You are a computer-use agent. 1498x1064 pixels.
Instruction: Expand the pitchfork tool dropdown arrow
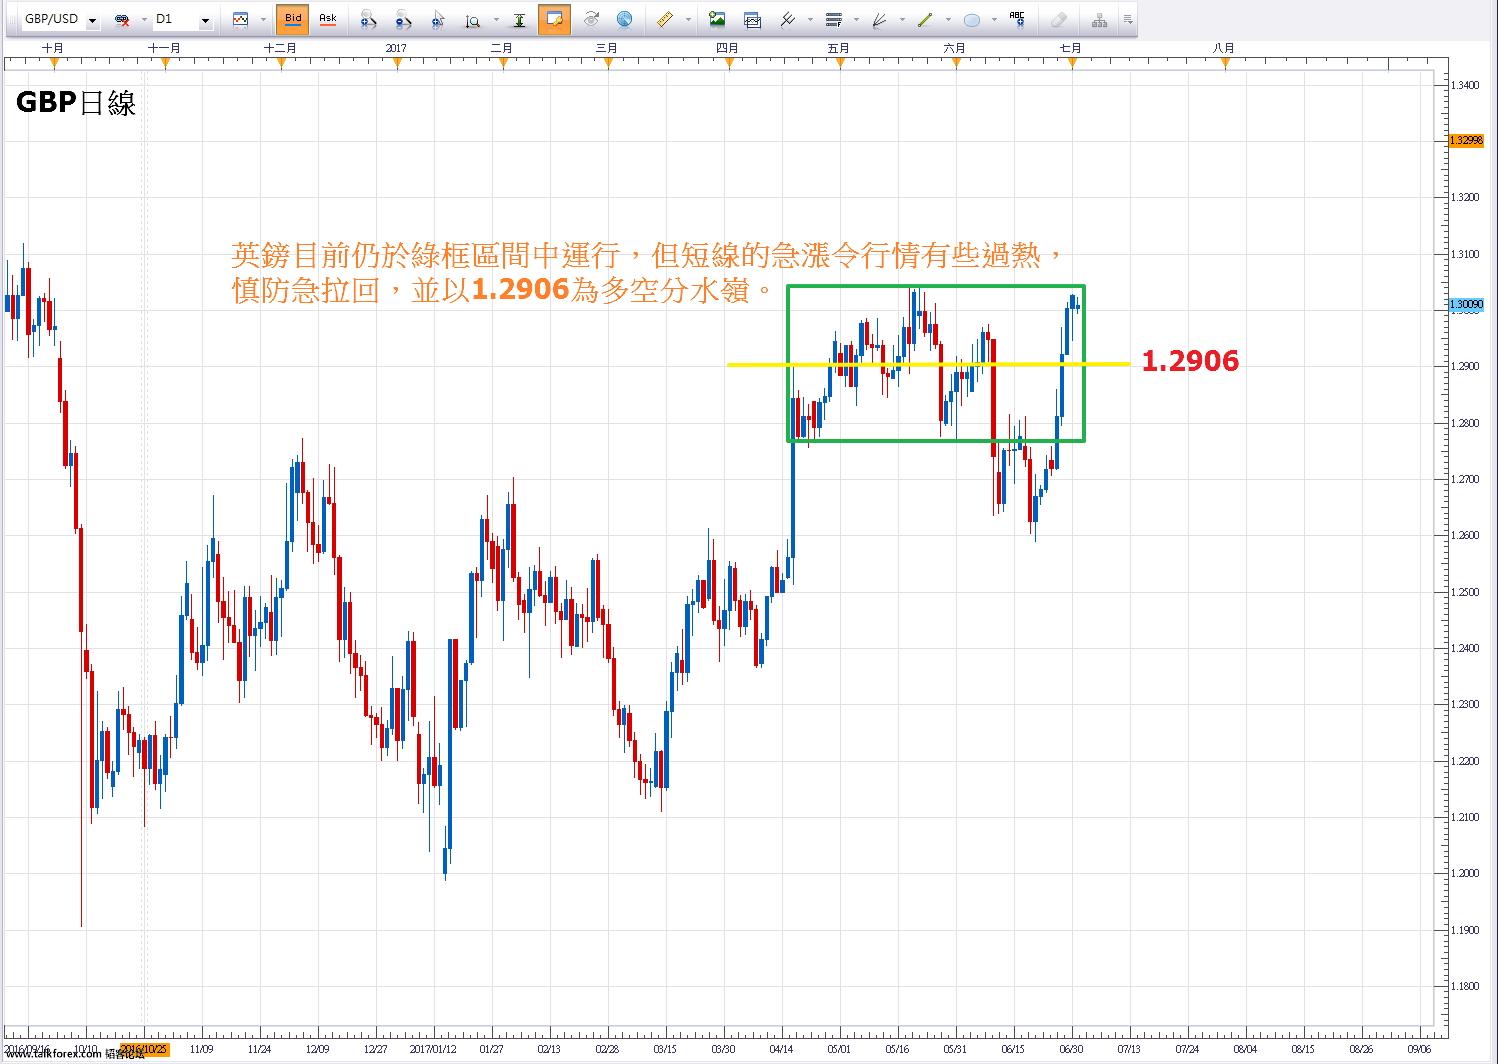[x=810, y=19]
